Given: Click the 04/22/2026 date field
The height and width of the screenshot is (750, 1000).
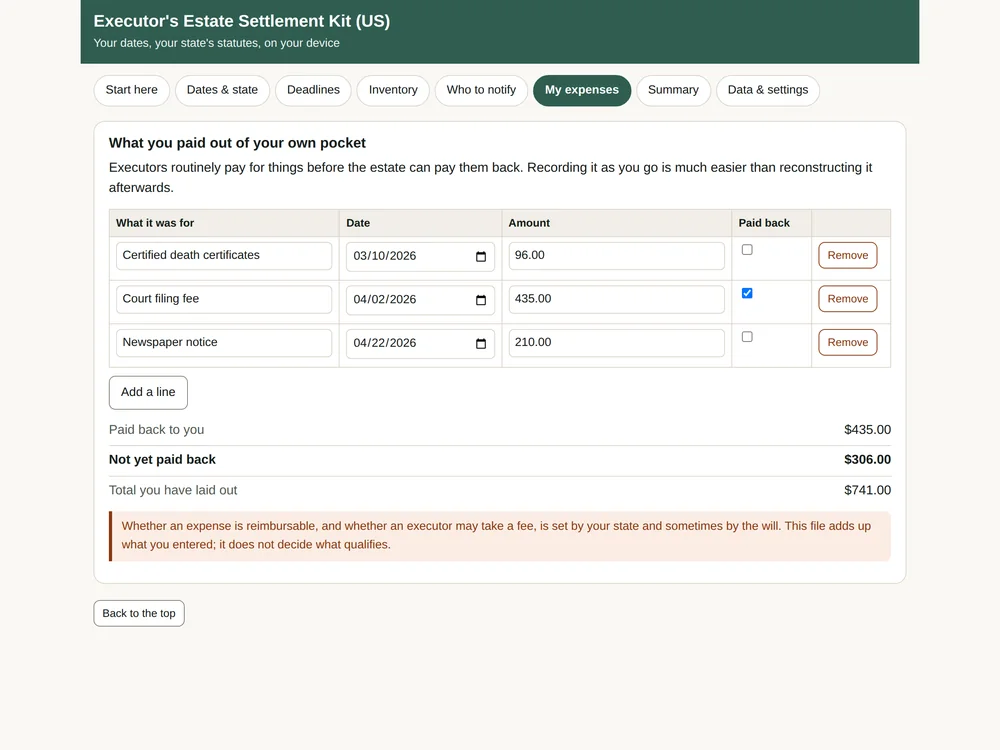Looking at the screenshot, I should (x=420, y=343).
